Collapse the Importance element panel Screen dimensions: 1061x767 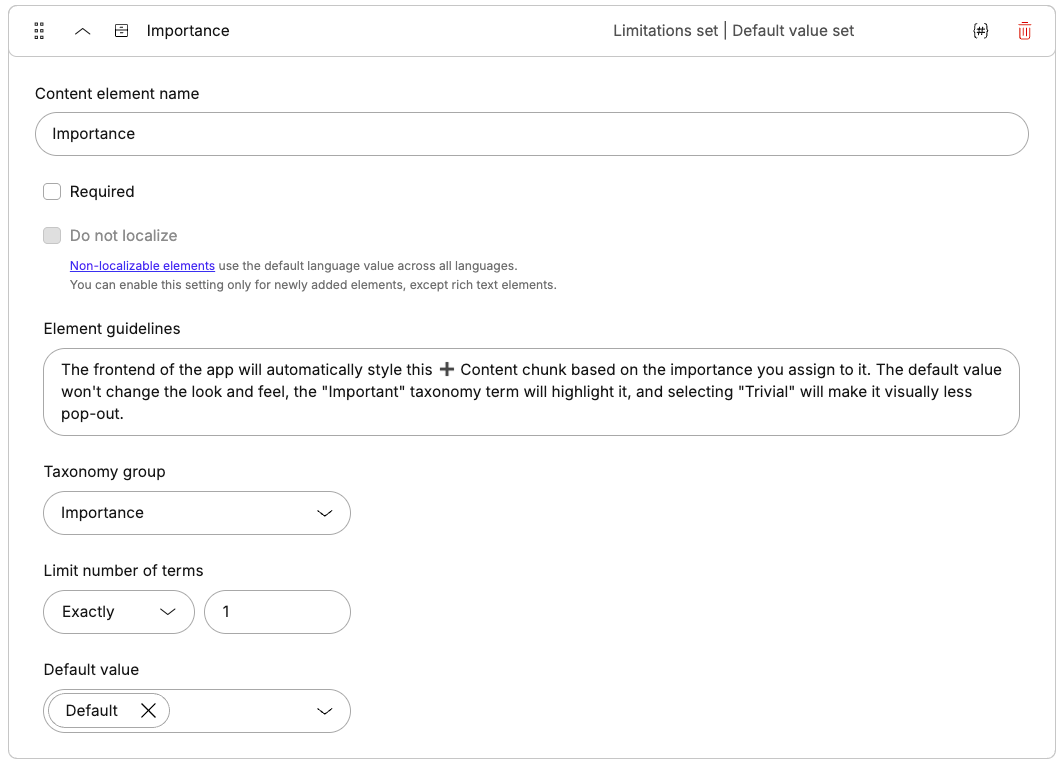pos(83,31)
